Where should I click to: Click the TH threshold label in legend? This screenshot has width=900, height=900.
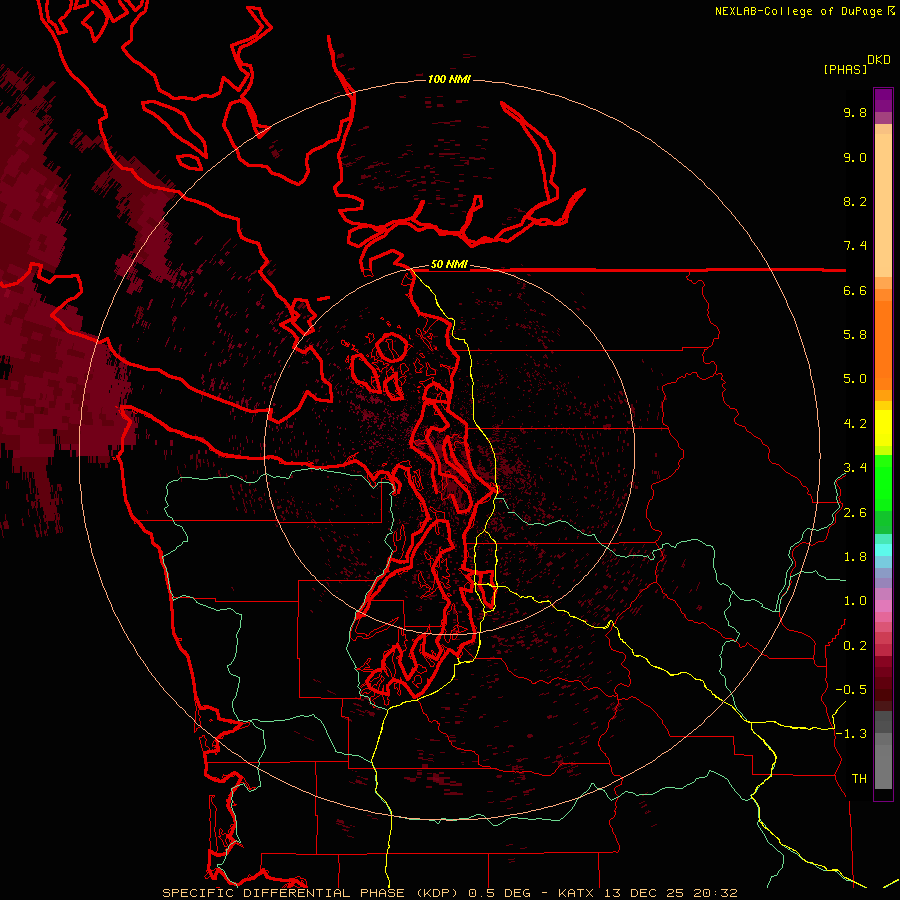(859, 779)
